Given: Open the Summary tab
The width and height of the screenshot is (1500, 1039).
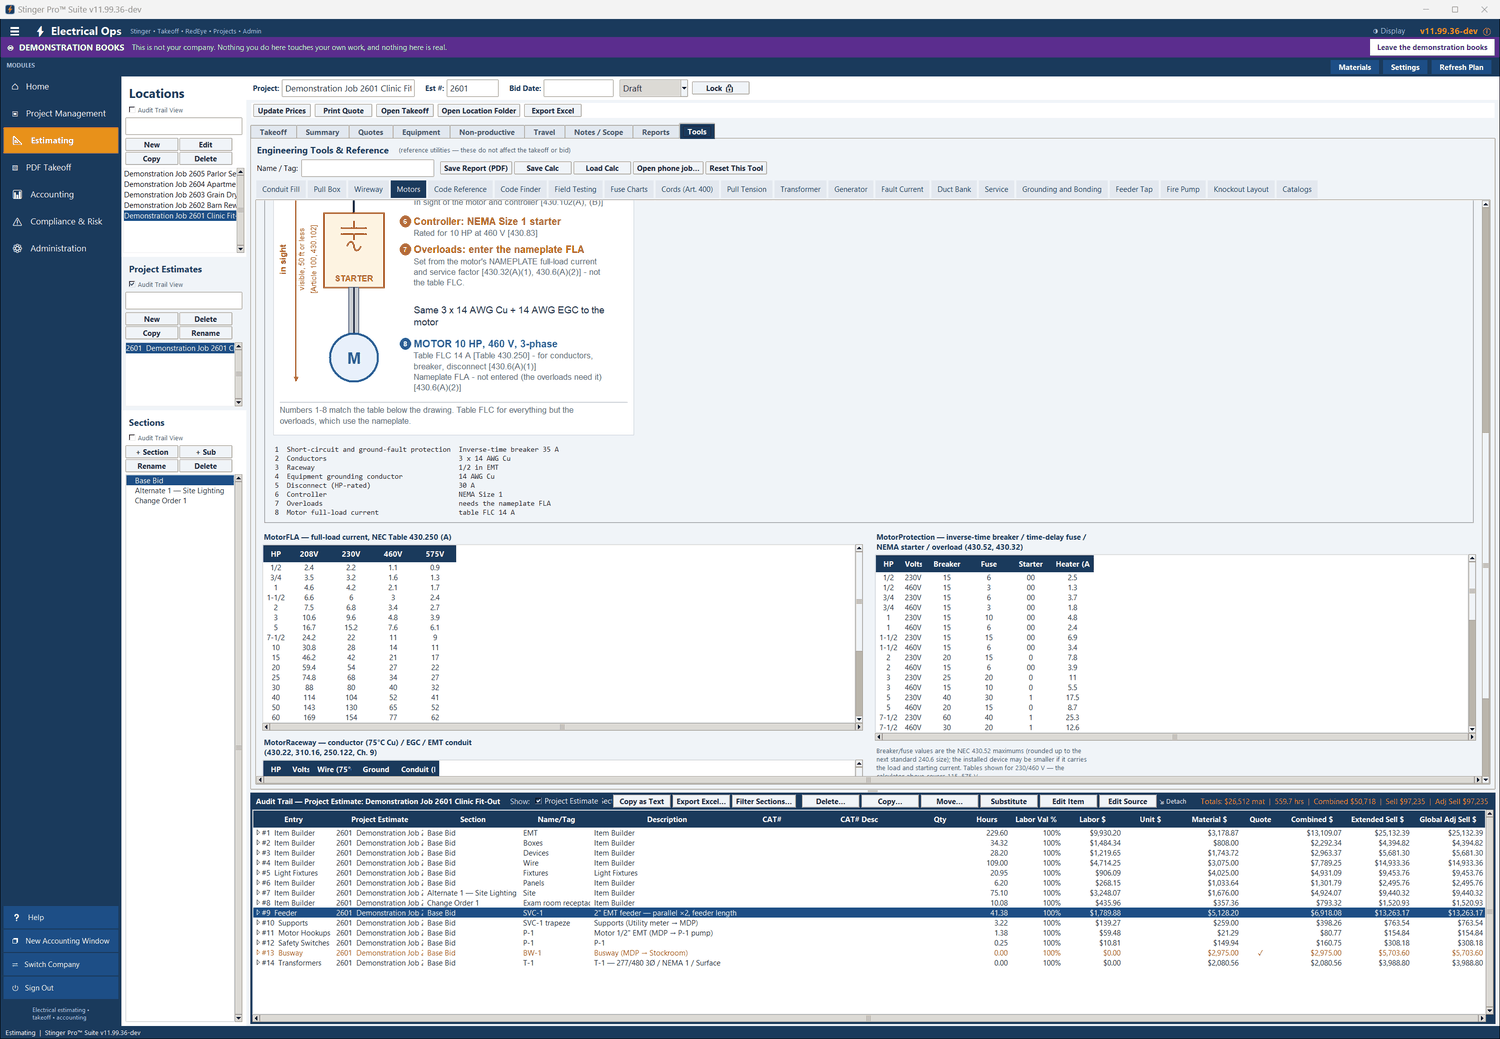Looking at the screenshot, I should point(322,132).
